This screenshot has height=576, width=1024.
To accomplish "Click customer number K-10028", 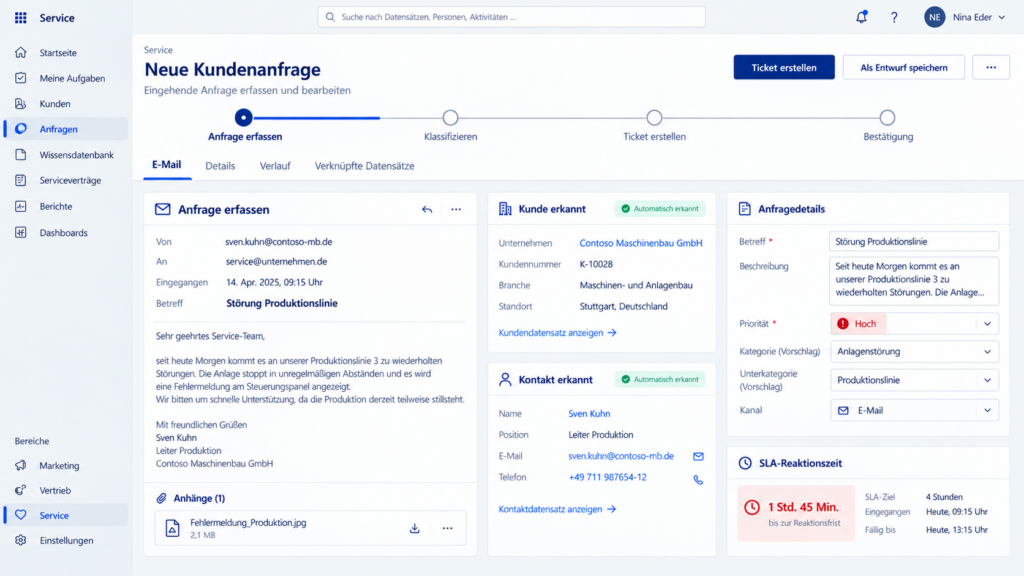I will [596, 264].
